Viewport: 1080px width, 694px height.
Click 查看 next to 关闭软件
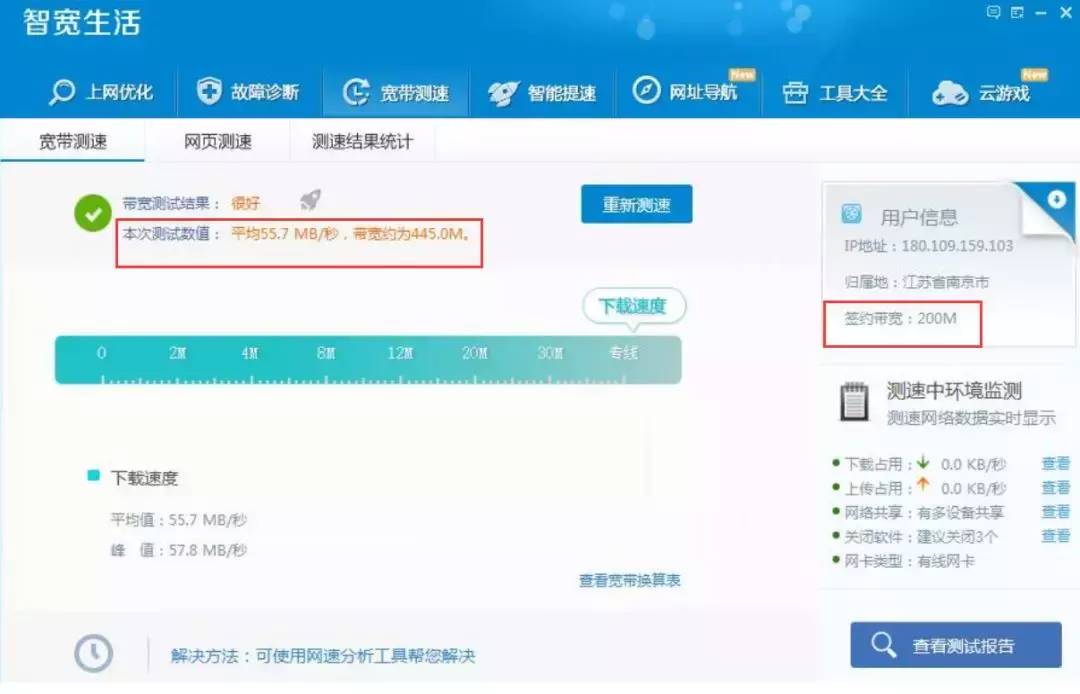(x=1055, y=536)
